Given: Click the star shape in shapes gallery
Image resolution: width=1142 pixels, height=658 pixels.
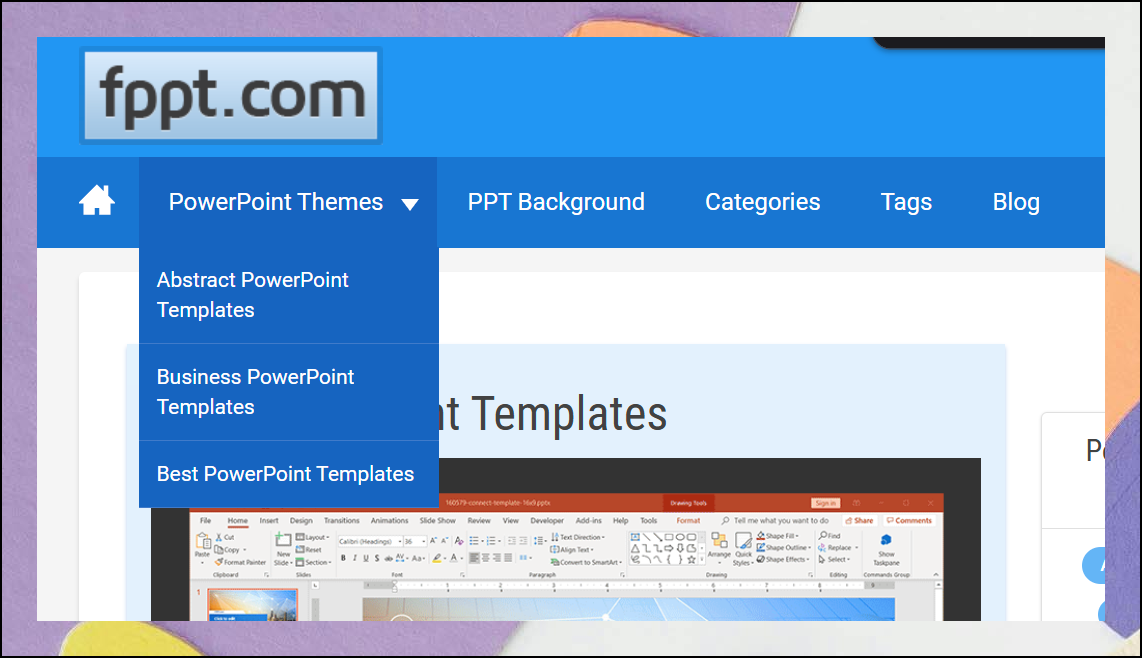Looking at the screenshot, I should (691, 560).
